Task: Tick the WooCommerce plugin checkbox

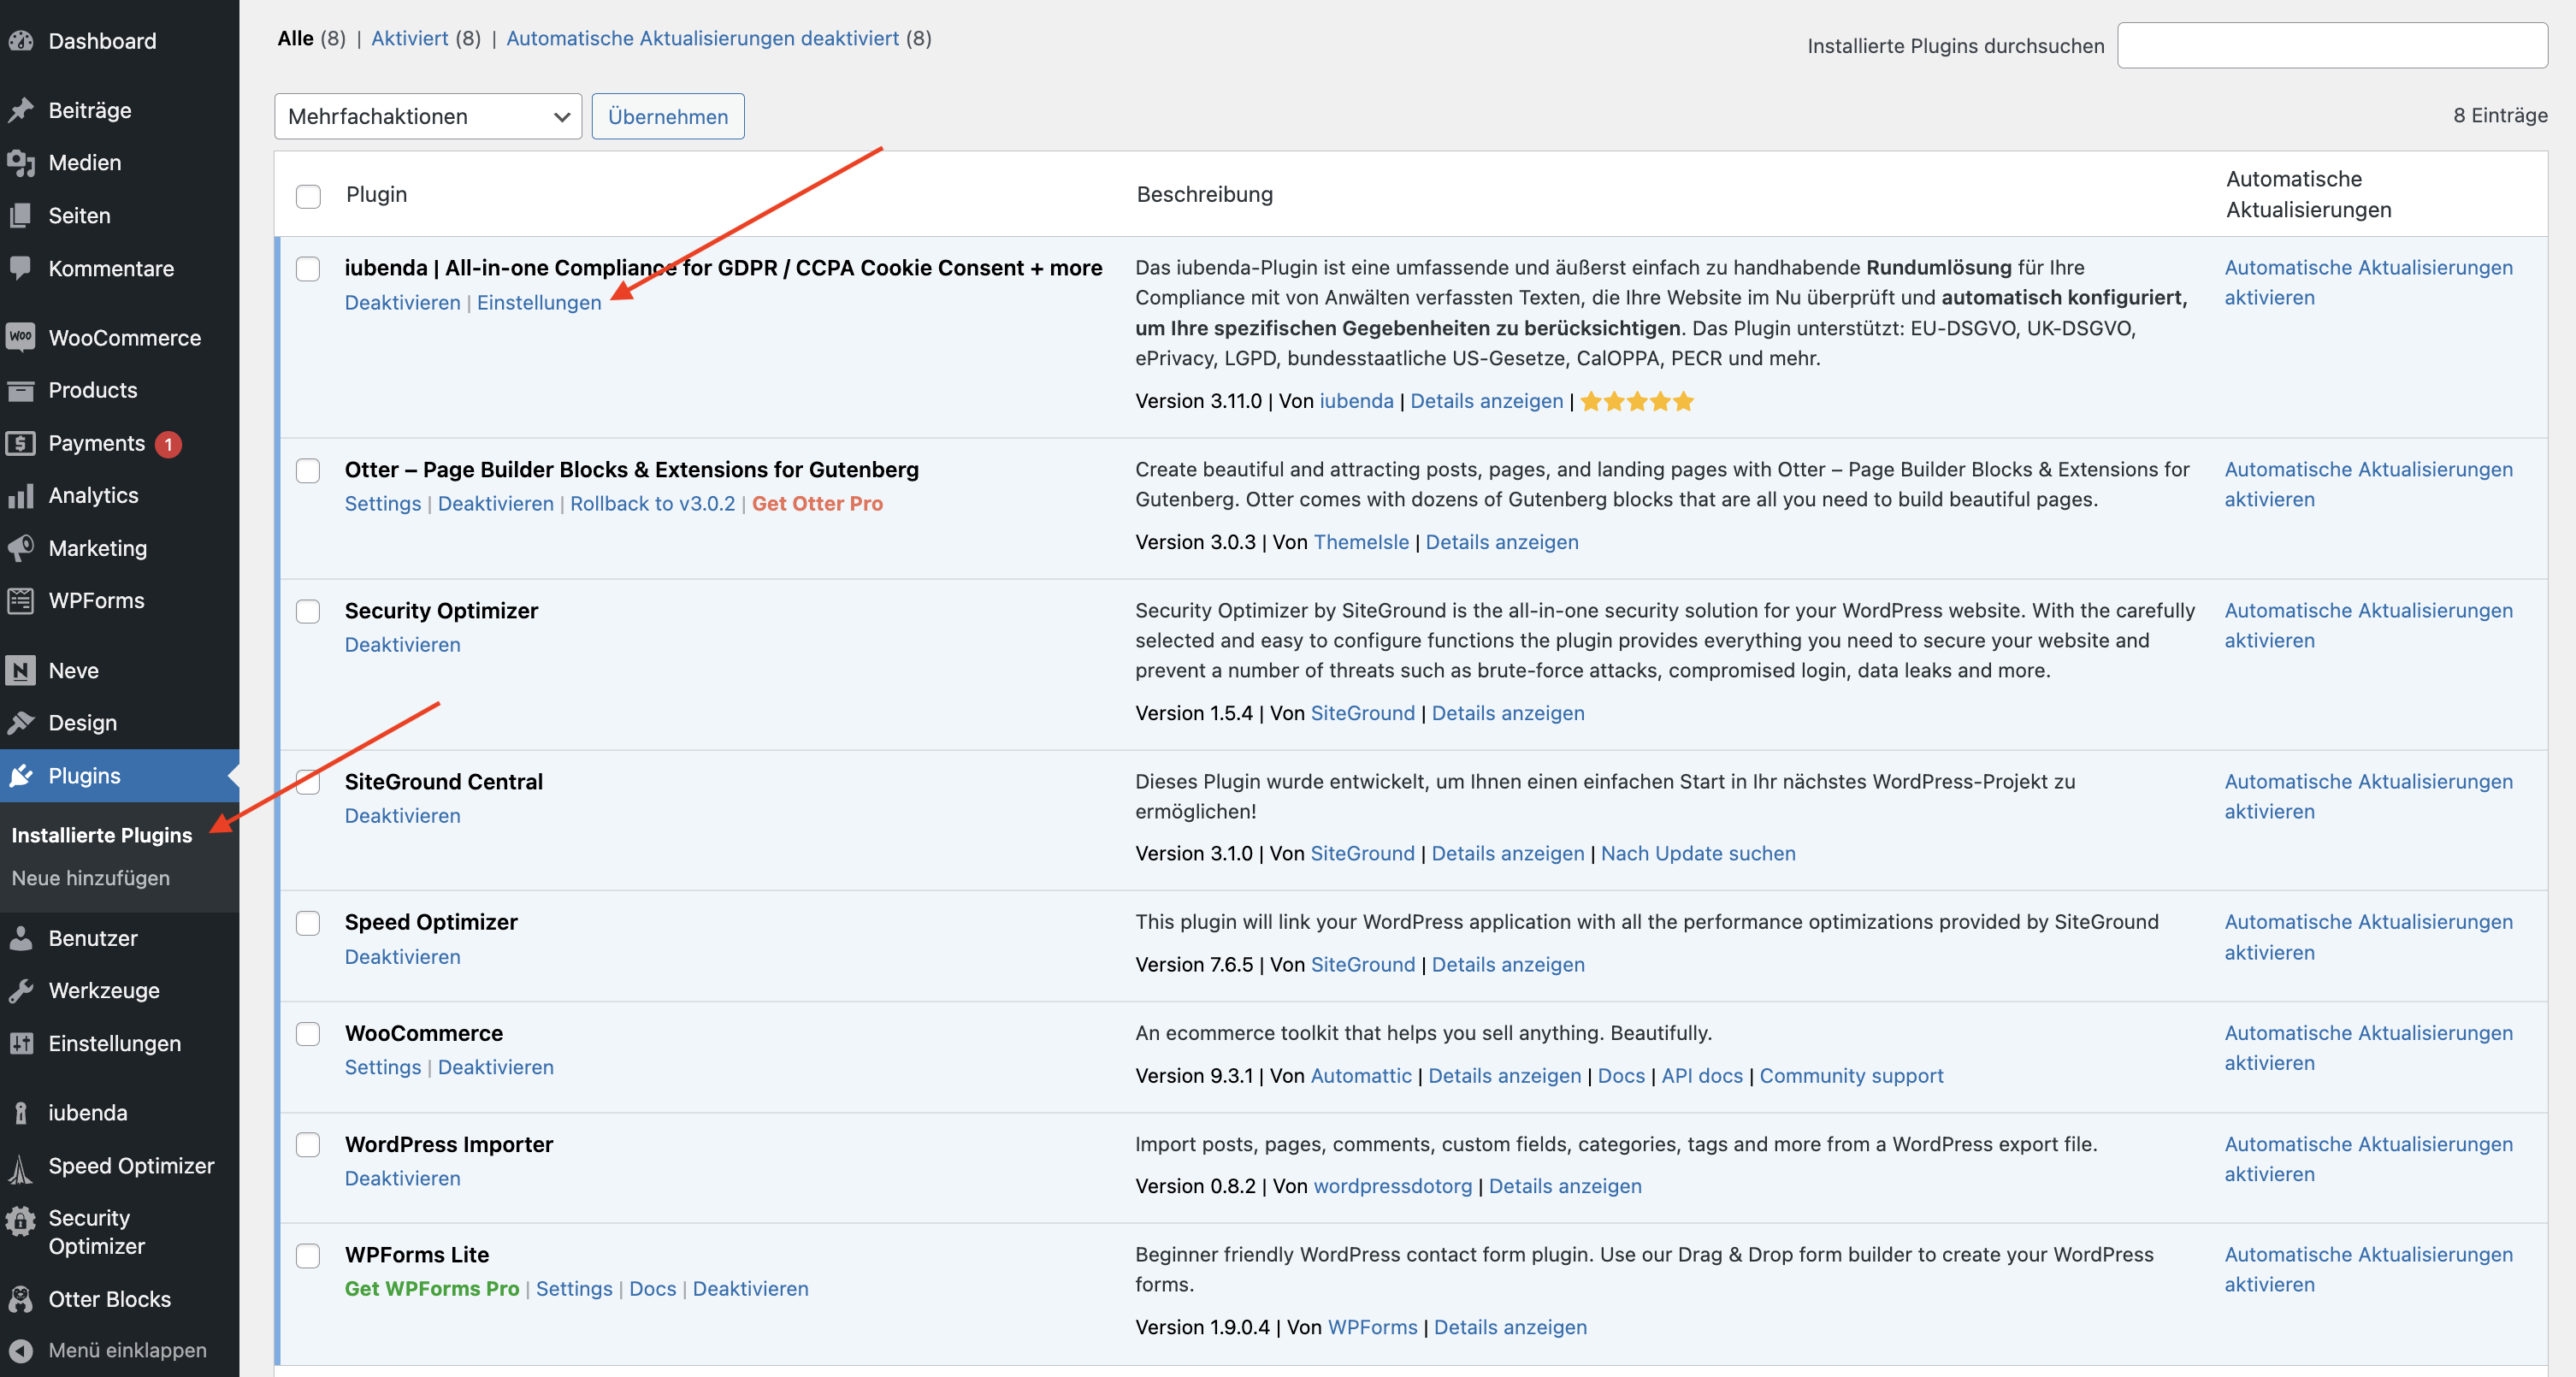Action: click(308, 1033)
